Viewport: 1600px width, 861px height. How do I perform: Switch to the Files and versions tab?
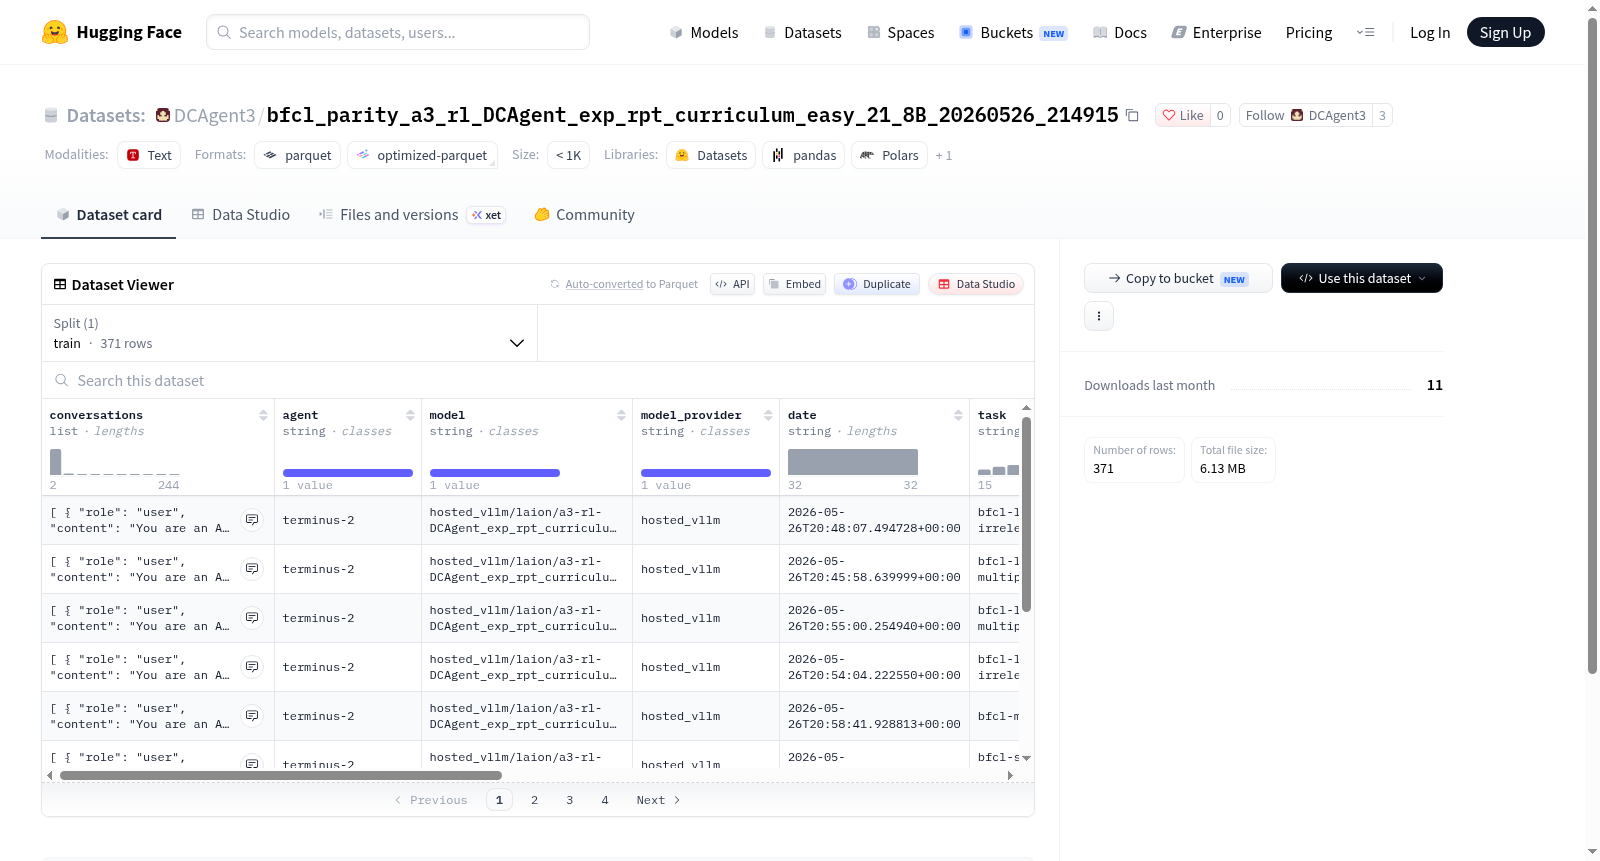411,214
